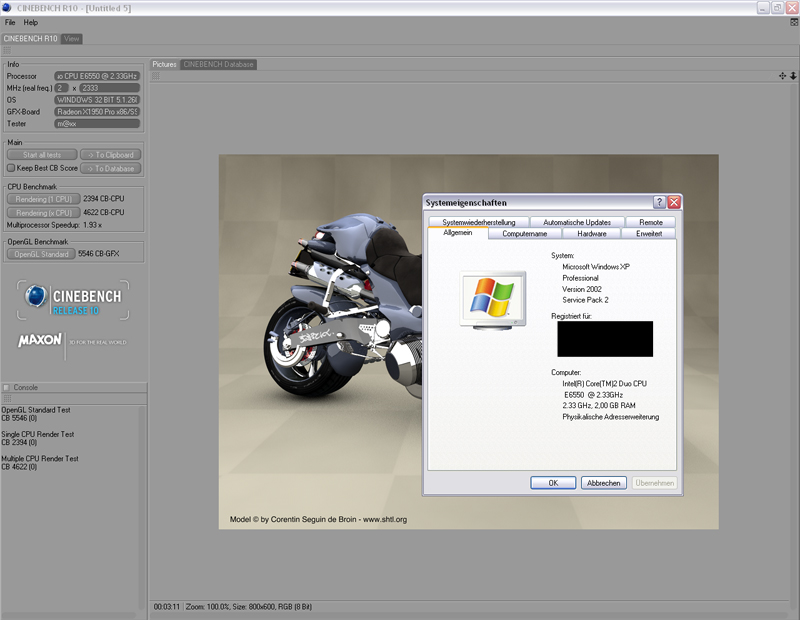Click 'Multiple CPU Render Test' console line

[x=40, y=459]
